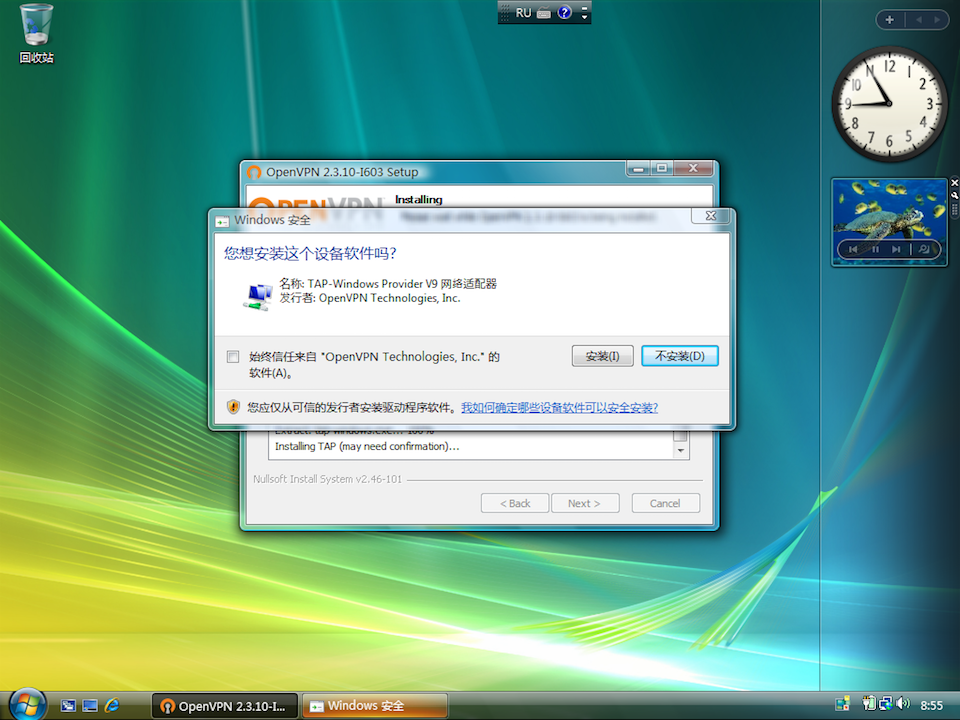The width and height of the screenshot is (960, 720).
Task: Open the Recycle Bin desktop icon
Action: 36,34
